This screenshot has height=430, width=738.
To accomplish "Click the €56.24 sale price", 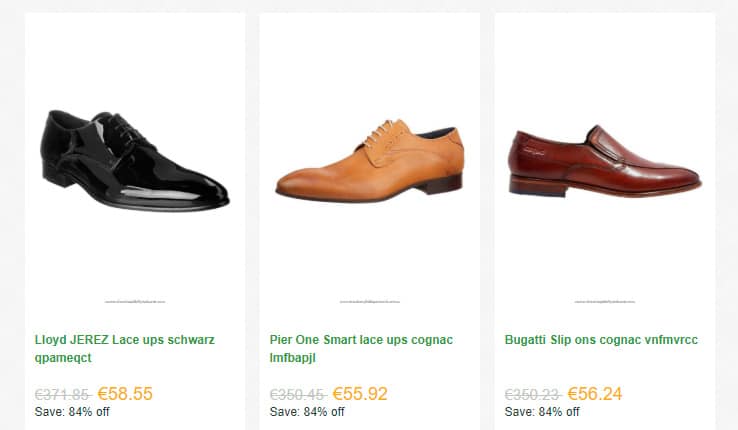I will point(594,394).
